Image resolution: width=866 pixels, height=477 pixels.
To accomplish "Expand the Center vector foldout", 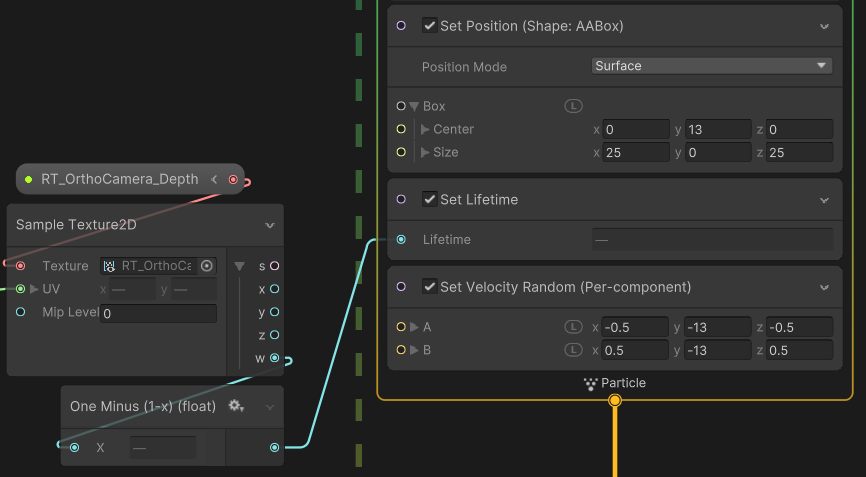I will pos(425,129).
